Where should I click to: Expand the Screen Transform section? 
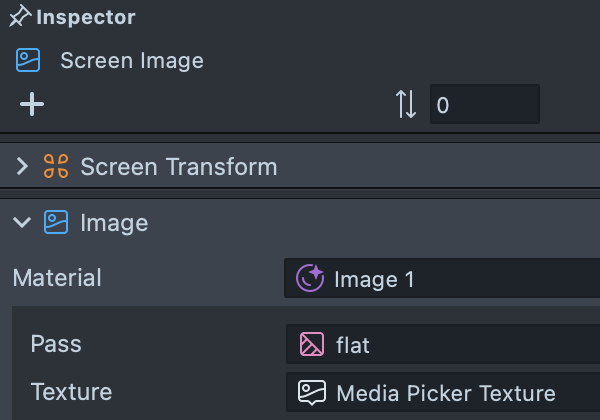(22, 166)
